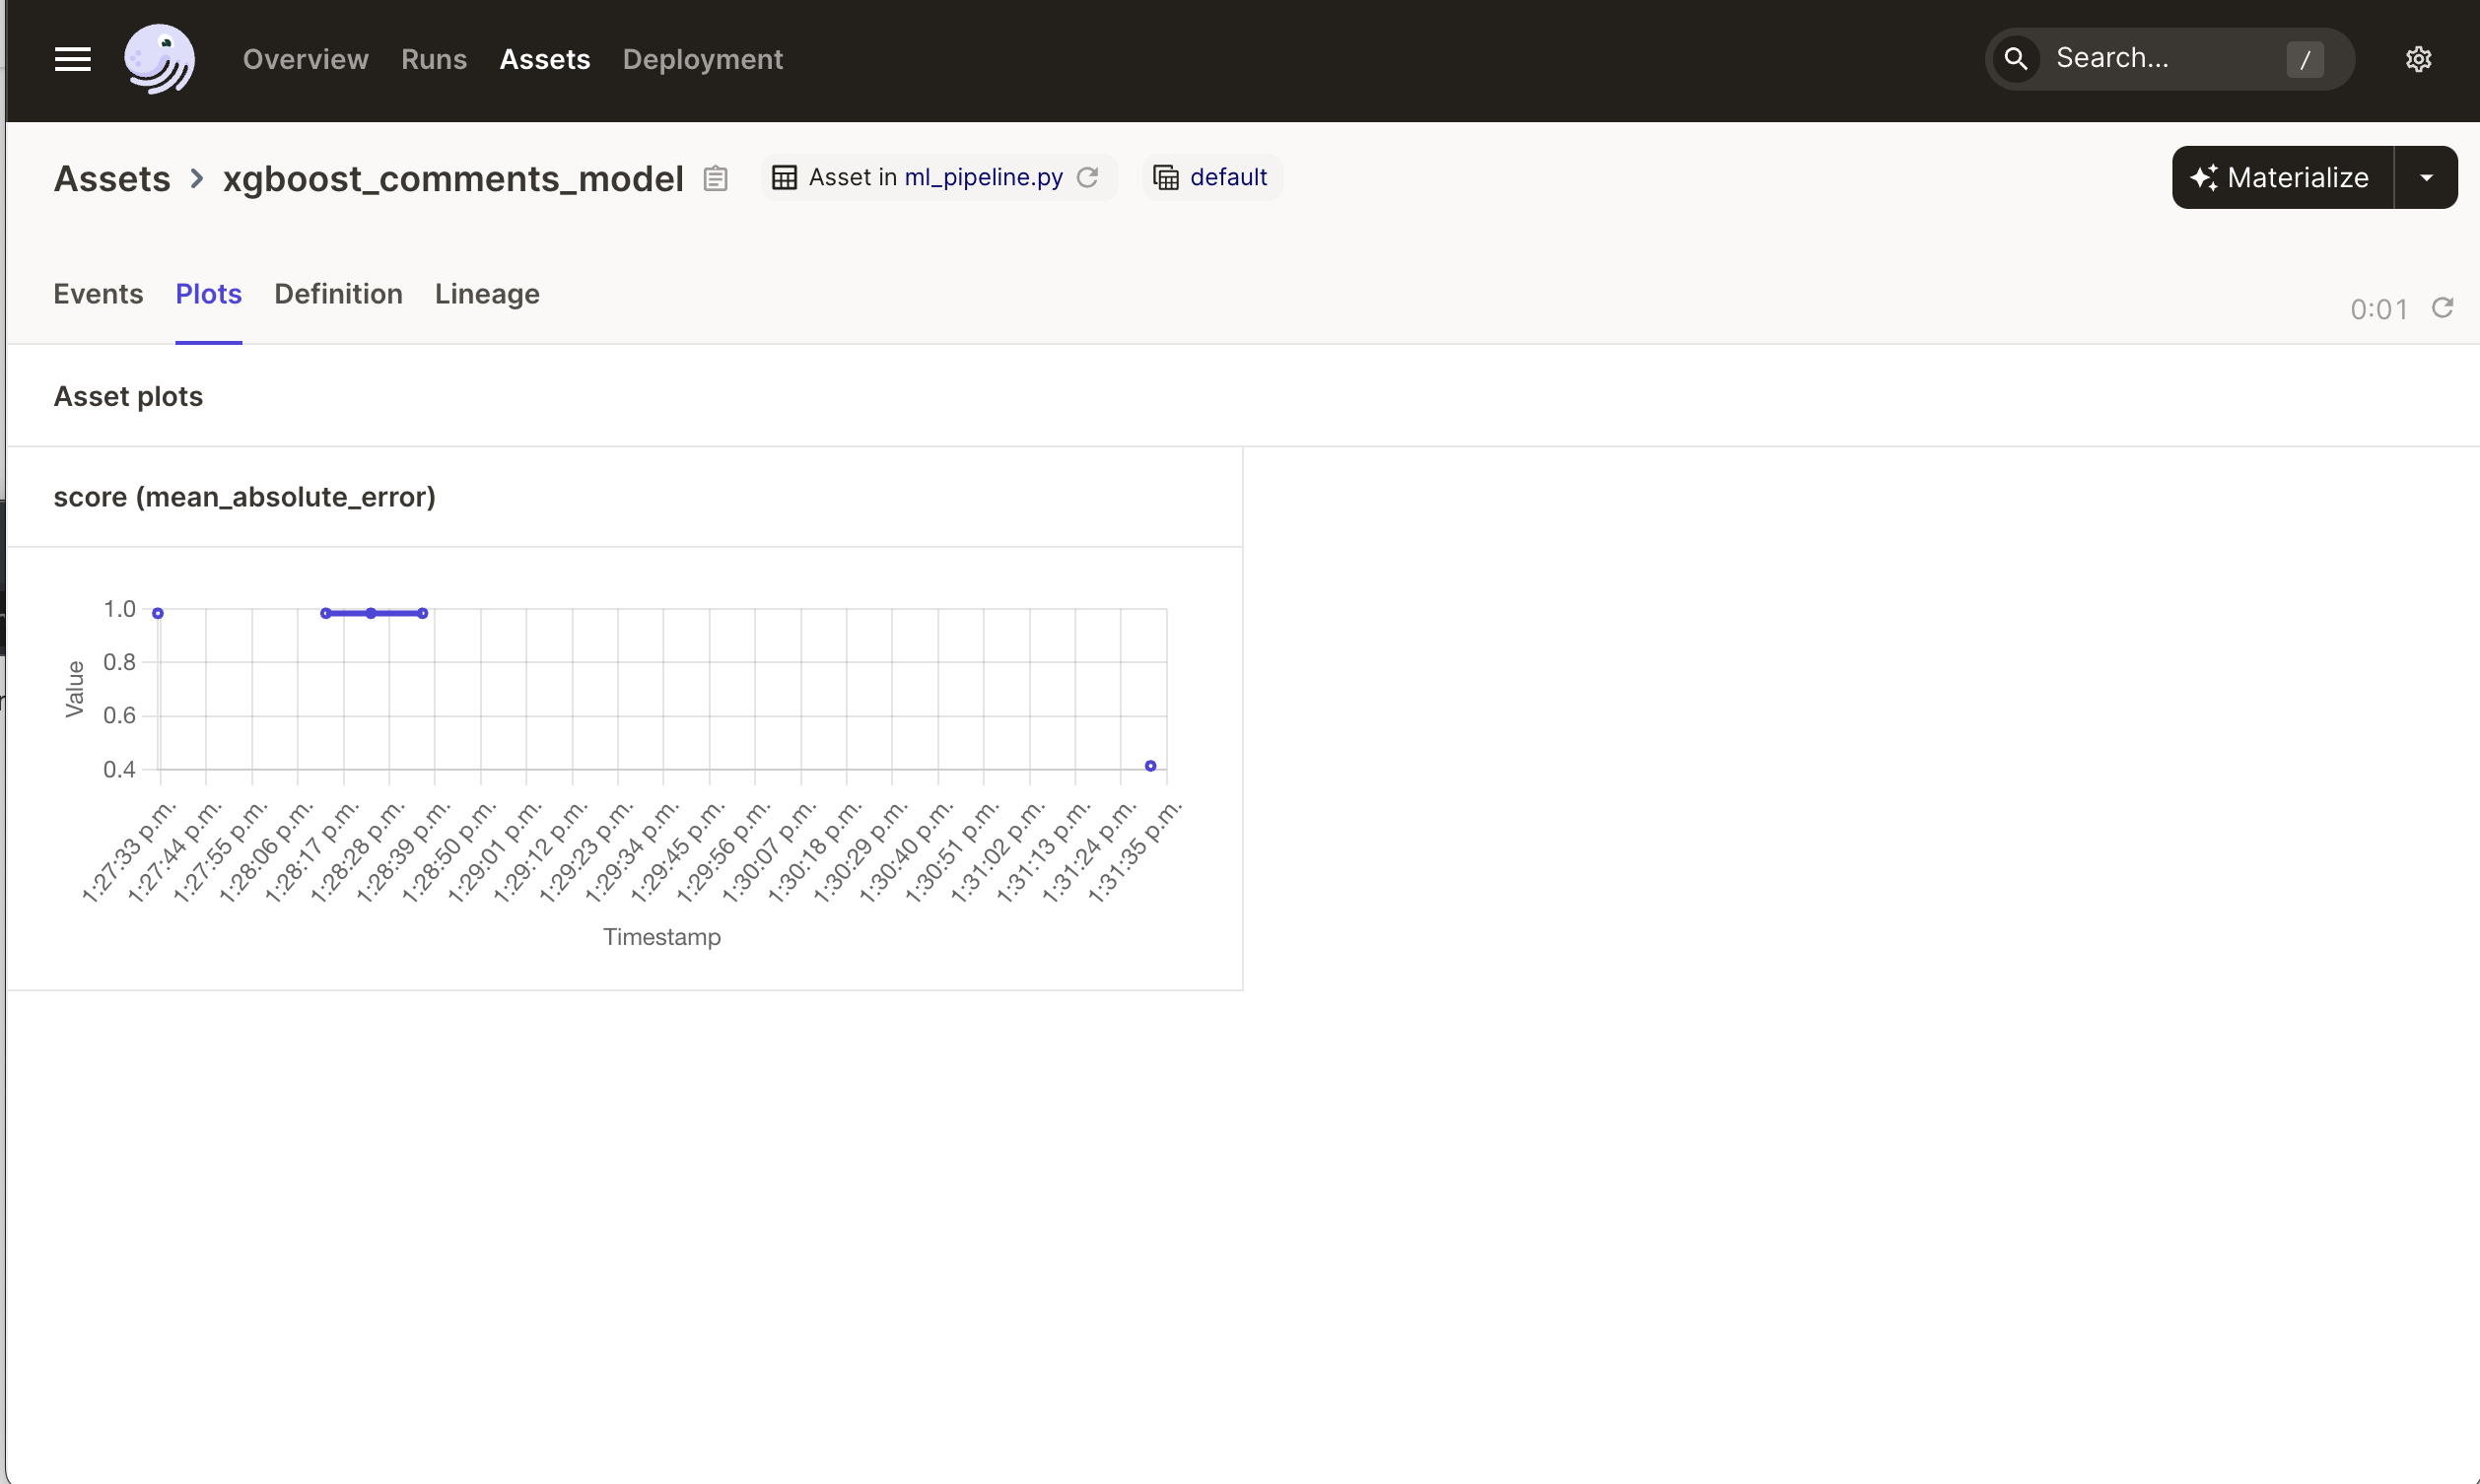Expand the Lineage tab panel
Screen dimensions: 2480x1484
(486, 294)
